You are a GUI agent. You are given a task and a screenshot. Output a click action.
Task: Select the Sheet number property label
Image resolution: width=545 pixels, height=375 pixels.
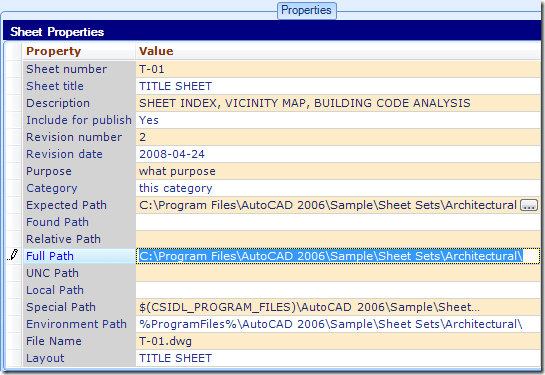tap(66, 69)
